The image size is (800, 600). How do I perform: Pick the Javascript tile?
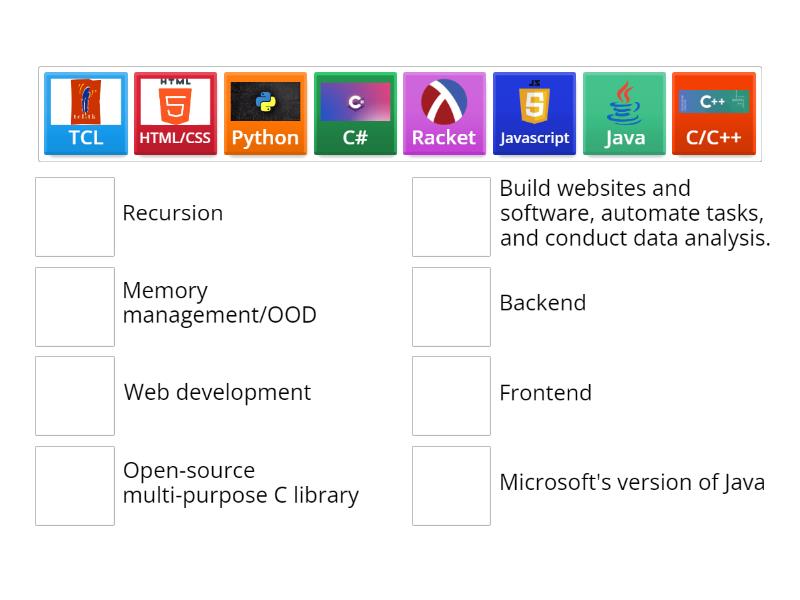[x=534, y=113]
